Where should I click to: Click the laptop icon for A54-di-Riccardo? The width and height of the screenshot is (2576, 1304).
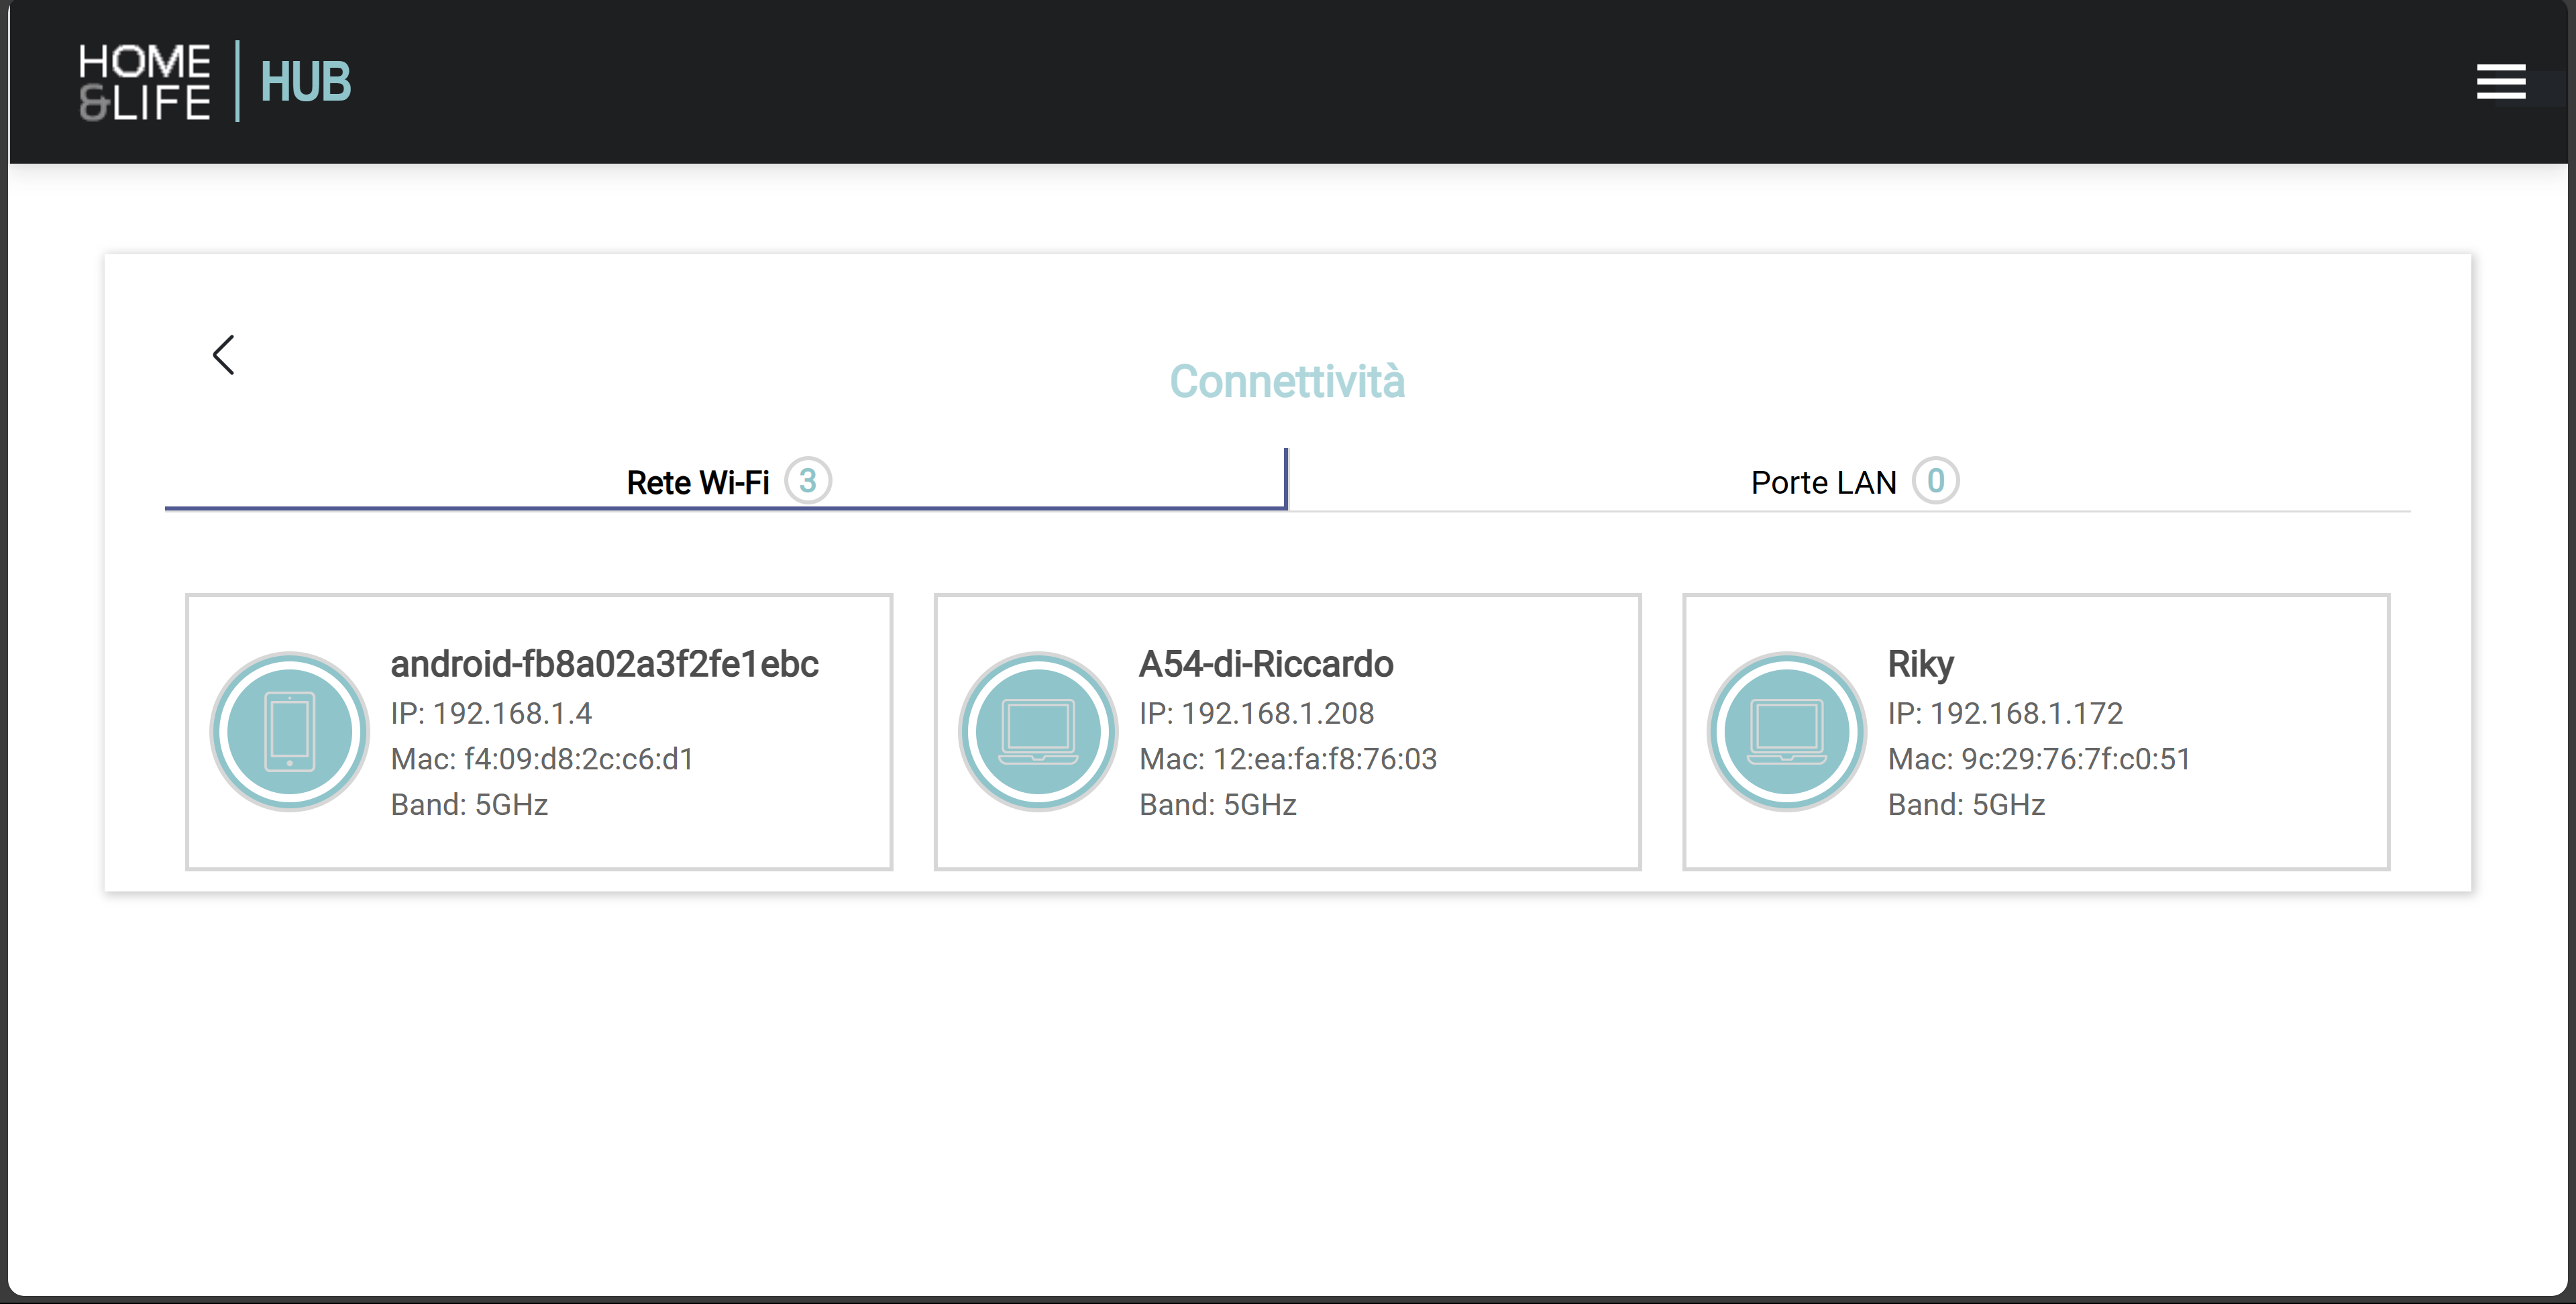coord(1038,731)
